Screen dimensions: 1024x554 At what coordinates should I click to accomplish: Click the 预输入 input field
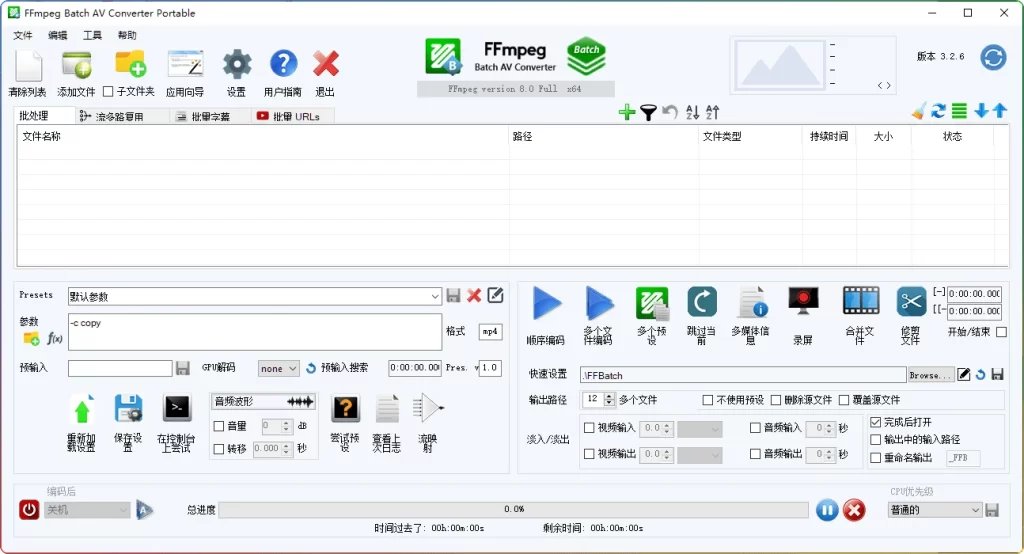[x=120, y=368]
